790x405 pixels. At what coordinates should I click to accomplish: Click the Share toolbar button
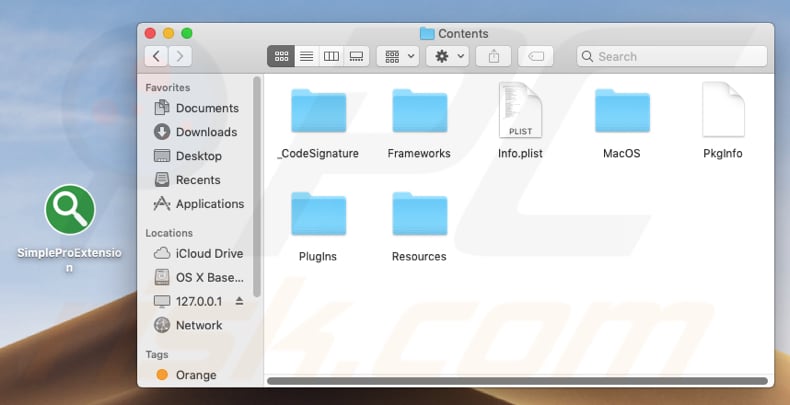(x=493, y=57)
